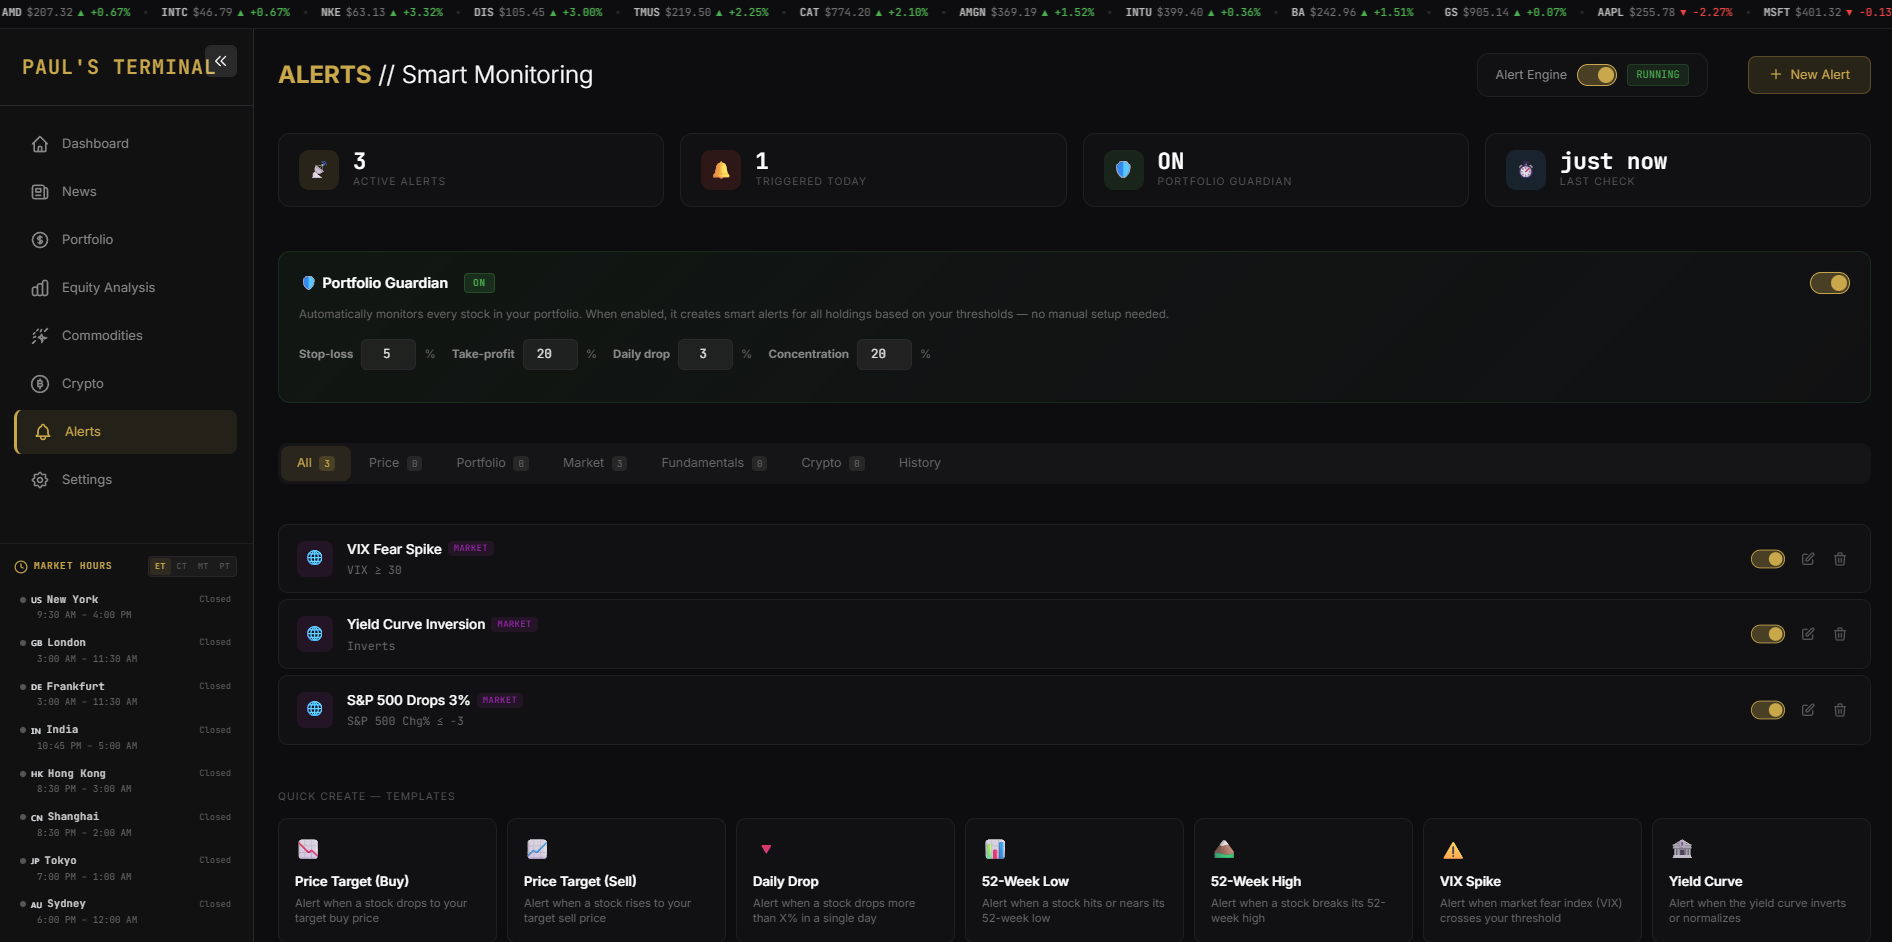Click the Portfolio Guardian shield icon
1892x942 pixels.
308,283
